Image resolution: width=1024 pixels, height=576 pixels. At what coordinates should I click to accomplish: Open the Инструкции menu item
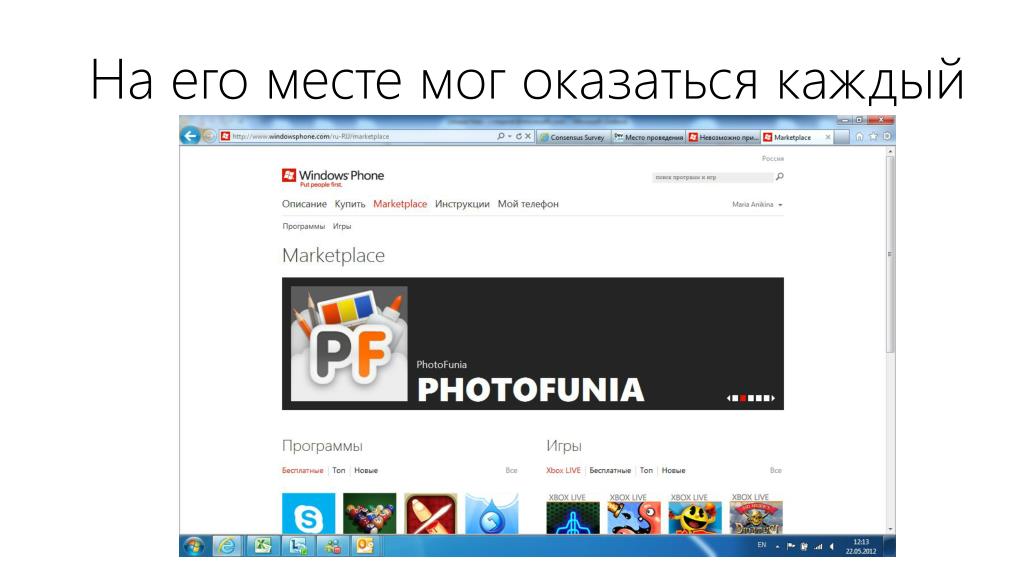tap(462, 204)
